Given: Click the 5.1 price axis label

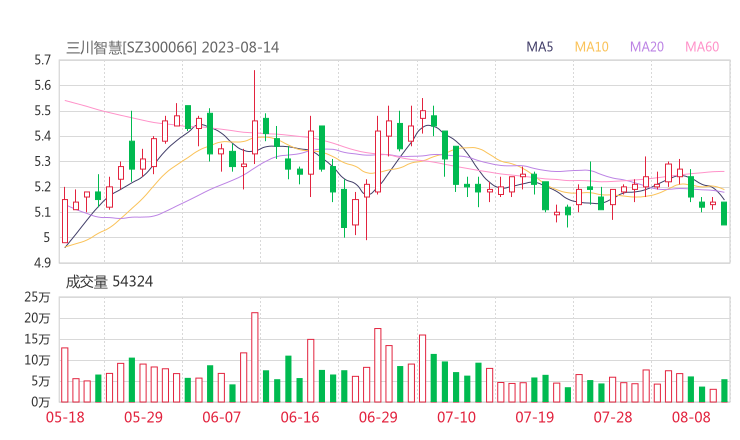Looking at the screenshot, I should click(x=42, y=212).
